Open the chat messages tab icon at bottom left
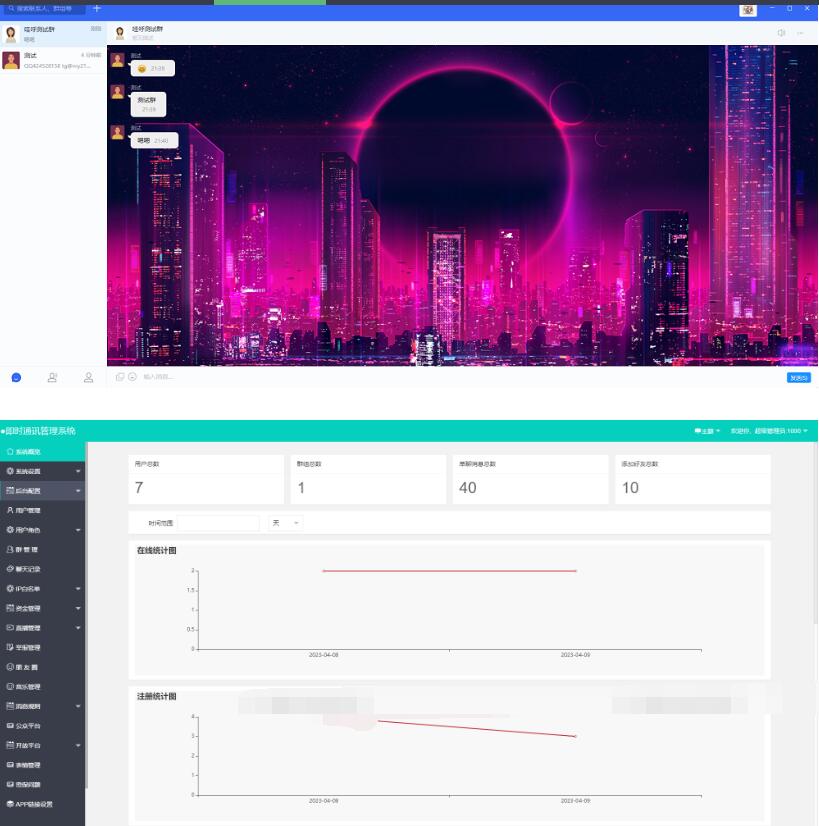The image size is (819, 826). coord(16,377)
